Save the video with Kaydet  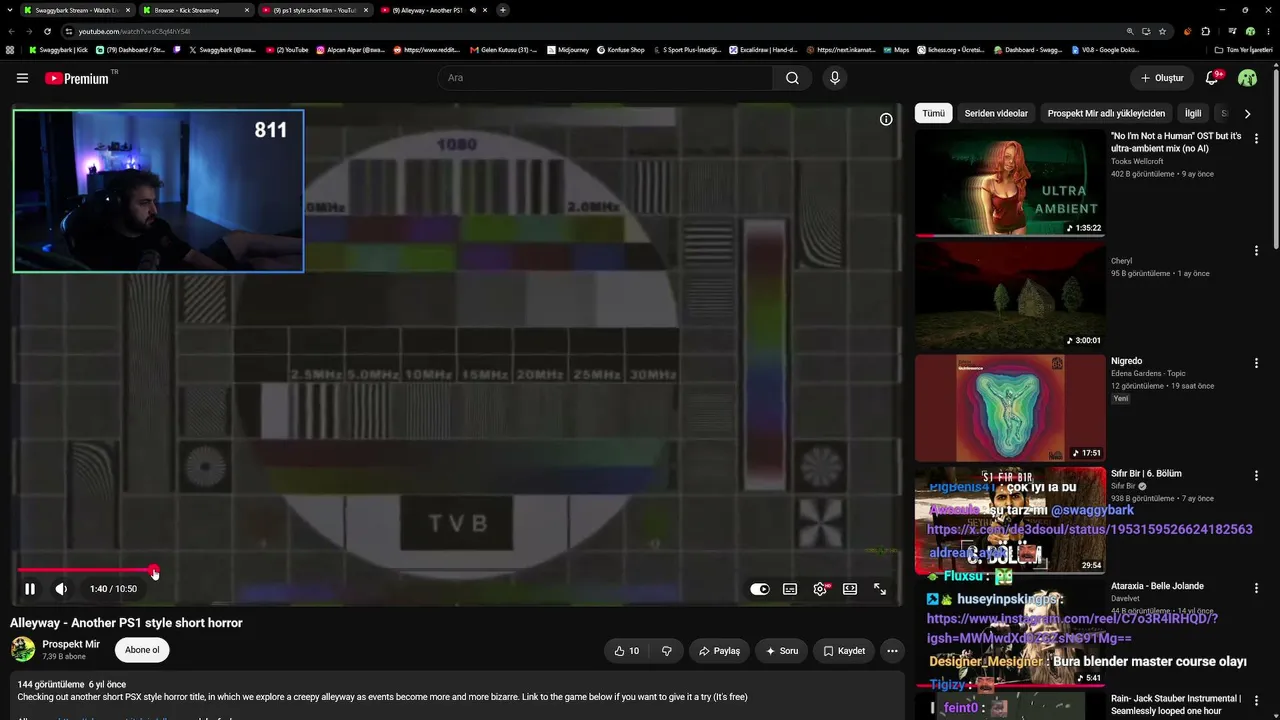pyautogui.click(x=843, y=651)
